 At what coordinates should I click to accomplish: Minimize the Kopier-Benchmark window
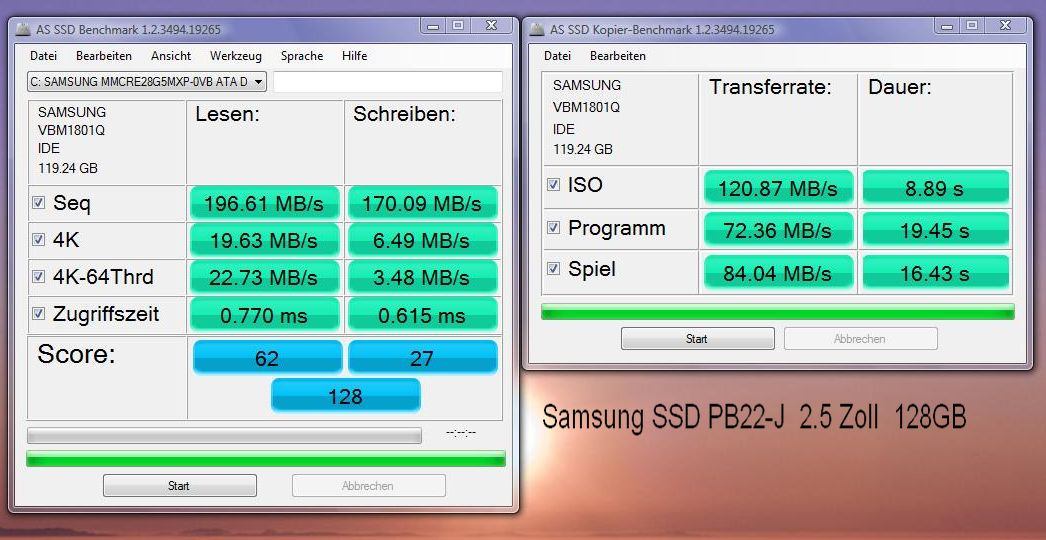click(947, 26)
